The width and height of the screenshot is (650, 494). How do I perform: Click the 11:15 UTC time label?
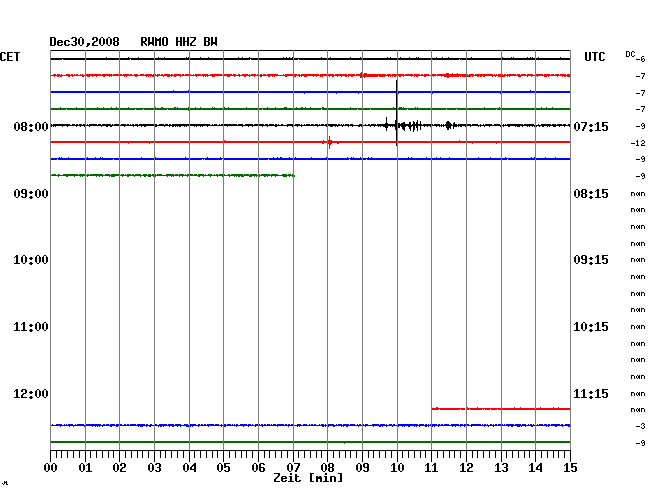[591, 393]
